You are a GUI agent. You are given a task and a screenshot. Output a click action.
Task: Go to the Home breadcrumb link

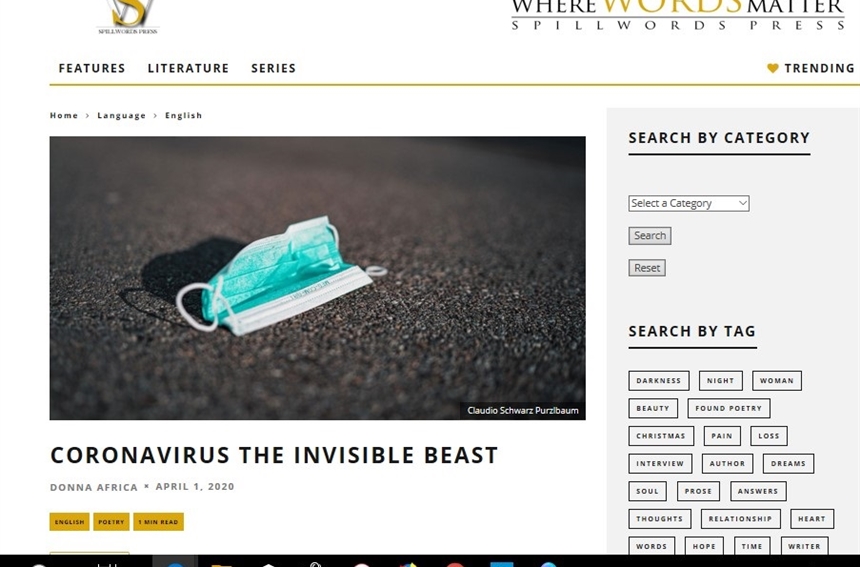tap(64, 116)
